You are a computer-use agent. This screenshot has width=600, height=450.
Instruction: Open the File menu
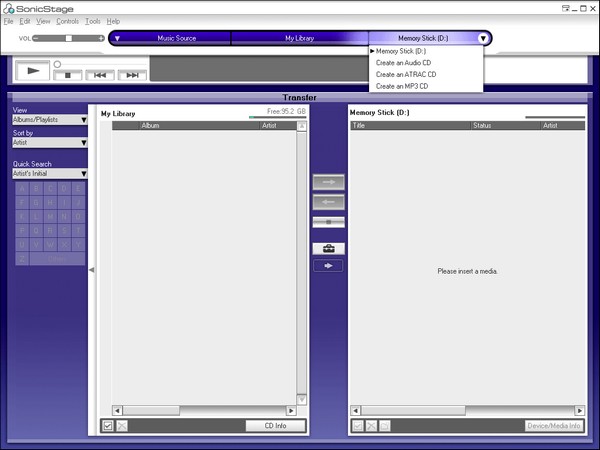tap(8, 21)
